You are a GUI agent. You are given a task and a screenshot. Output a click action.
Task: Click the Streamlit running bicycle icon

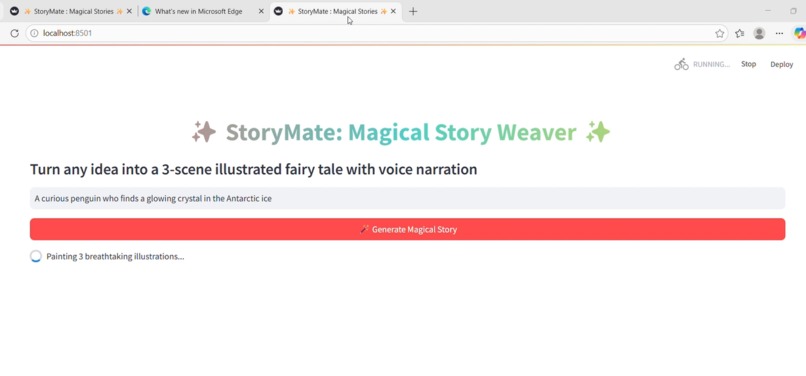(x=681, y=64)
